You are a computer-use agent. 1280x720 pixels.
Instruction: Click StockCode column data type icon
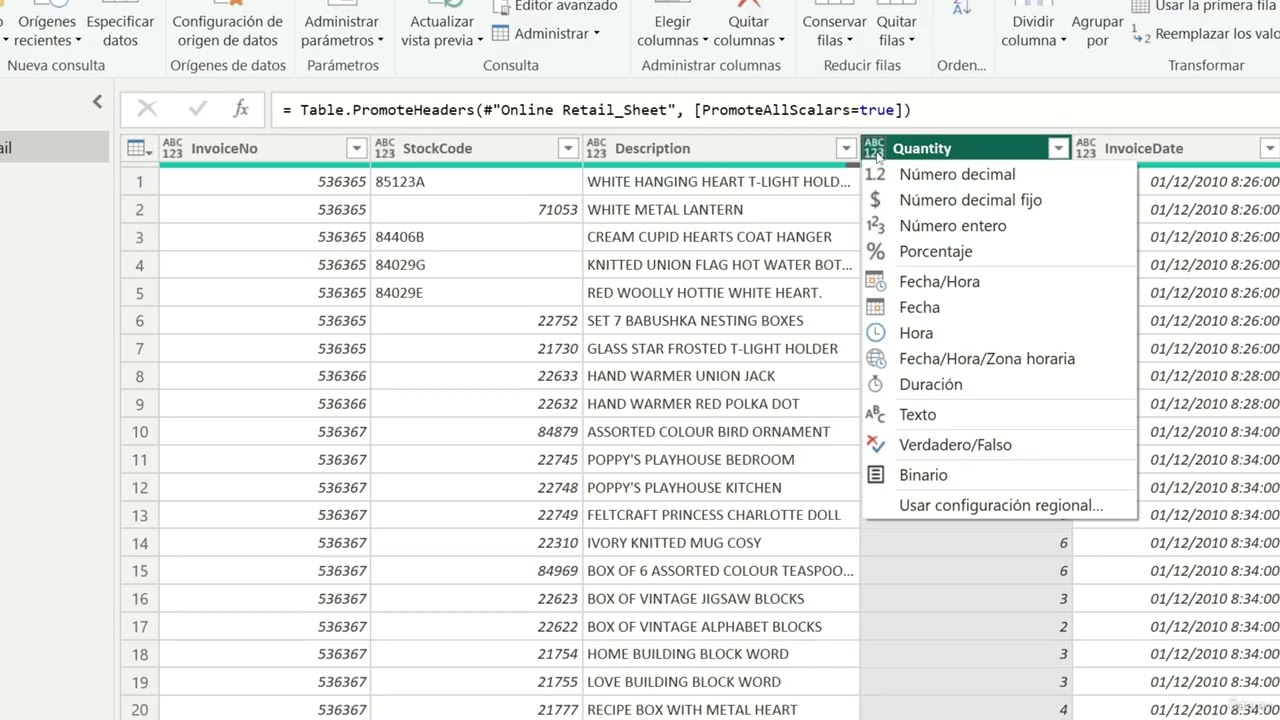384,148
